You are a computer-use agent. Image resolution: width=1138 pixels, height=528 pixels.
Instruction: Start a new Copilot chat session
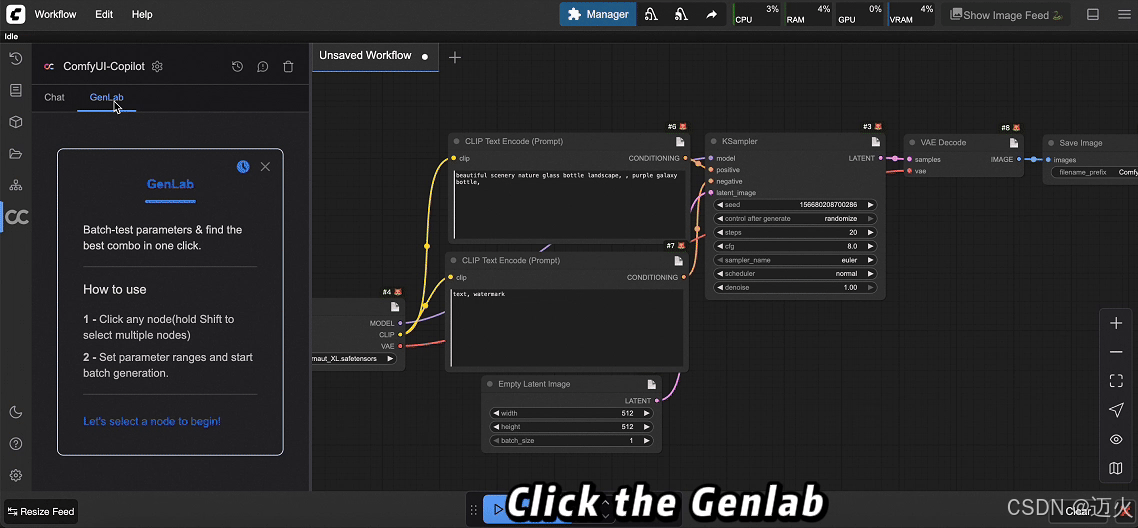pos(263,67)
